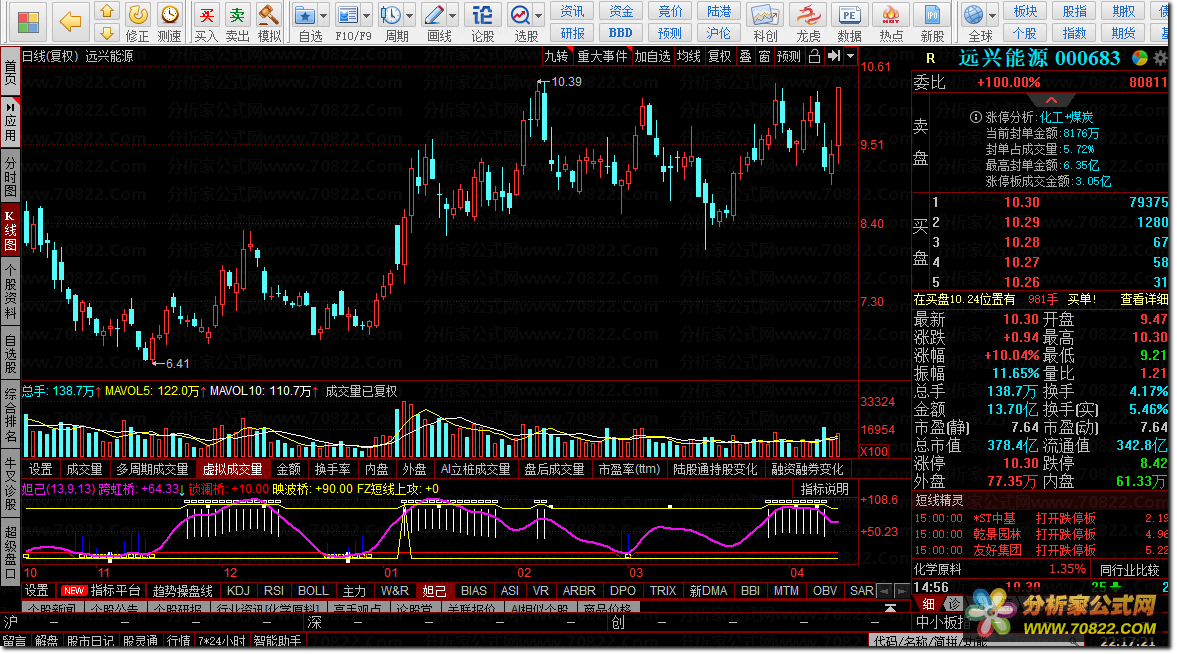
Task: Open the chart toolbar dropdown arrow
Action: (x=850, y=56)
